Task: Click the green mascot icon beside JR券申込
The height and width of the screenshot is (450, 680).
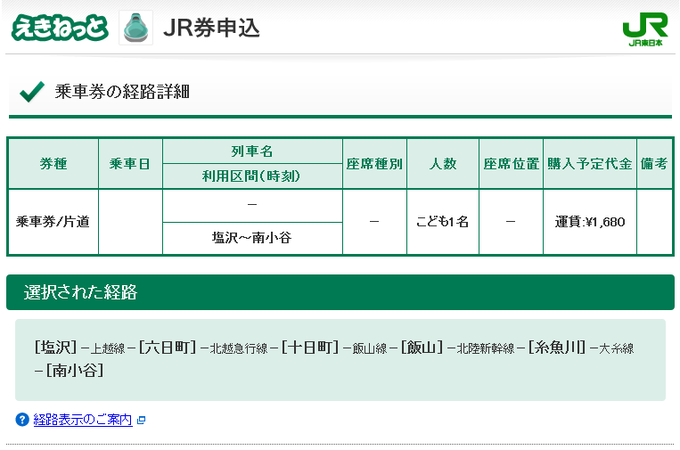Action: point(136,27)
